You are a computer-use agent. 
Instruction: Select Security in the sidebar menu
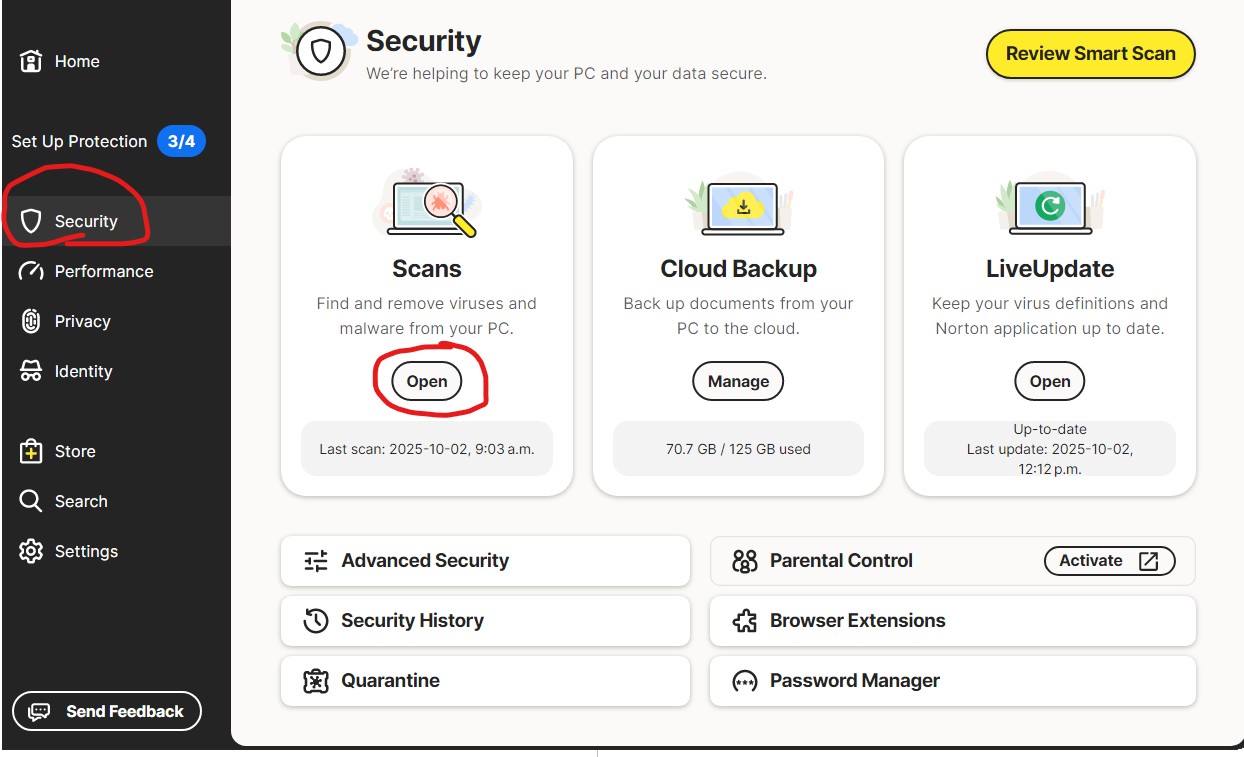(86, 221)
